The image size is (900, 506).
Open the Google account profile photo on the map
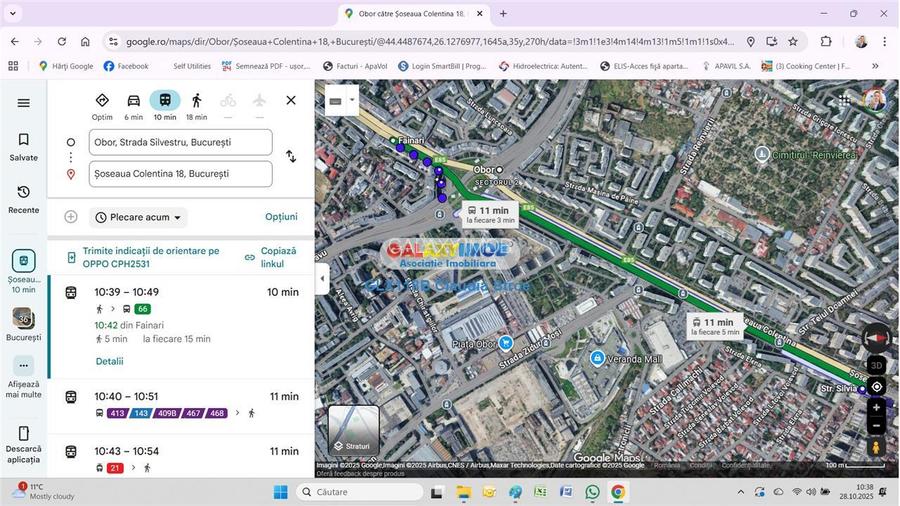tap(874, 100)
